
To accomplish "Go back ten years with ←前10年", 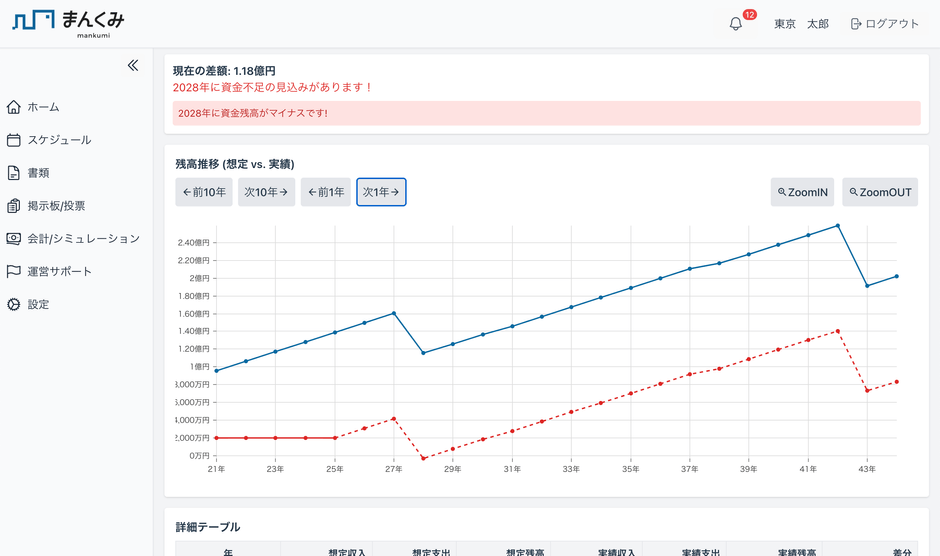I will pyautogui.click(x=203, y=192).
